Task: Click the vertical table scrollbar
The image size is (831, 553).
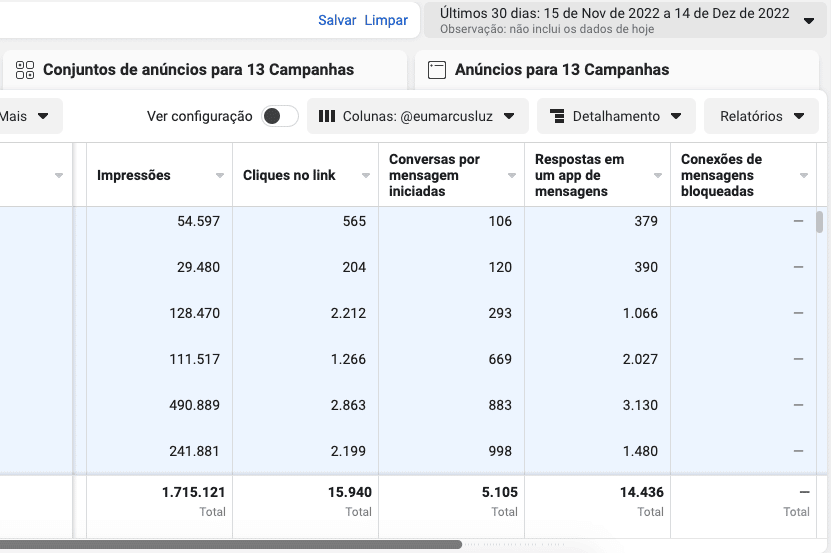Action: (x=819, y=222)
